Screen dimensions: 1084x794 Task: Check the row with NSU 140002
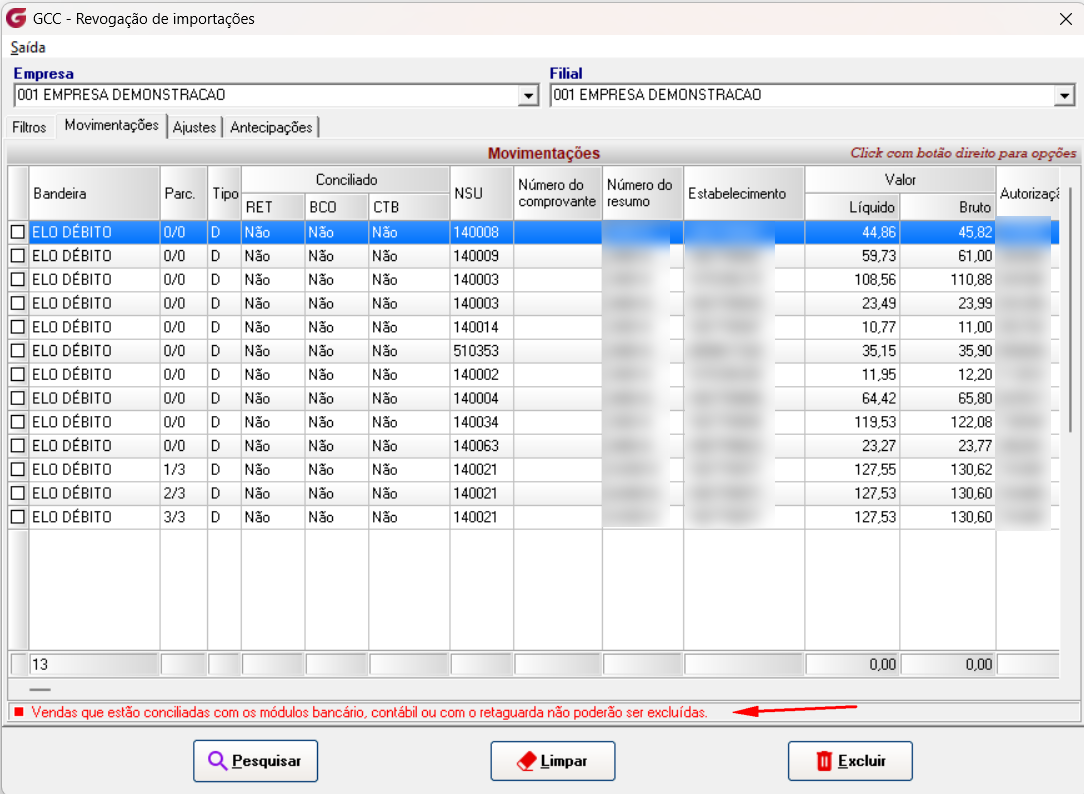[x=18, y=375]
